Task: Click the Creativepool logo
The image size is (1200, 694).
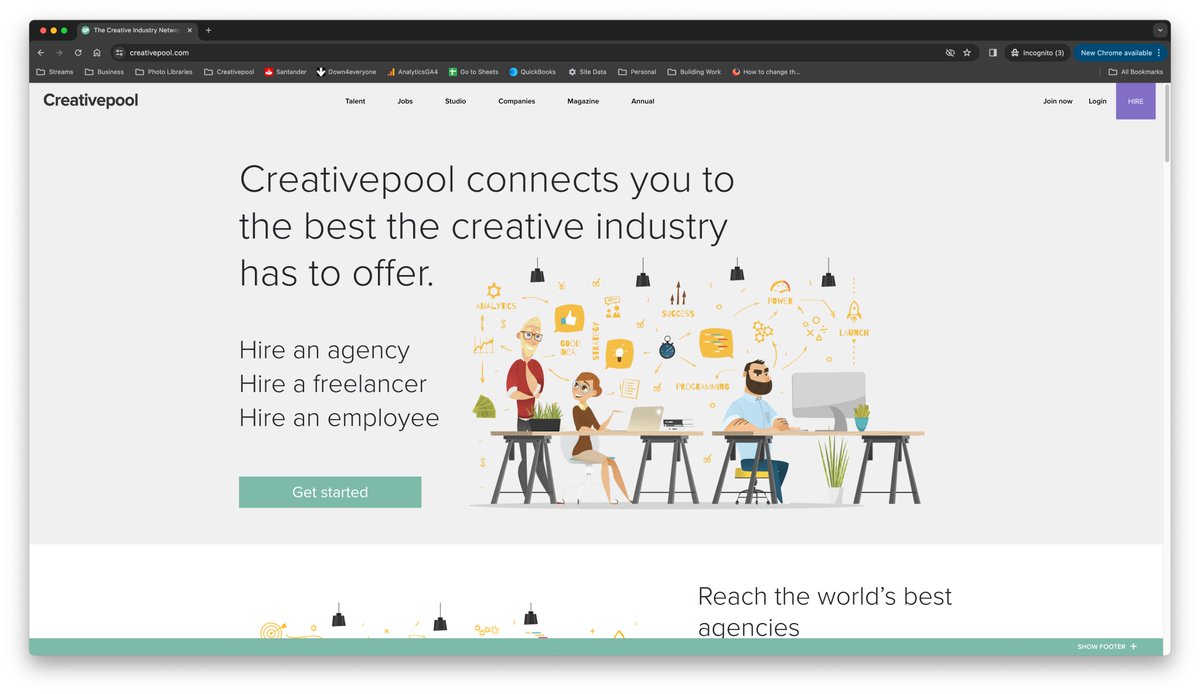Action: (91, 100)
